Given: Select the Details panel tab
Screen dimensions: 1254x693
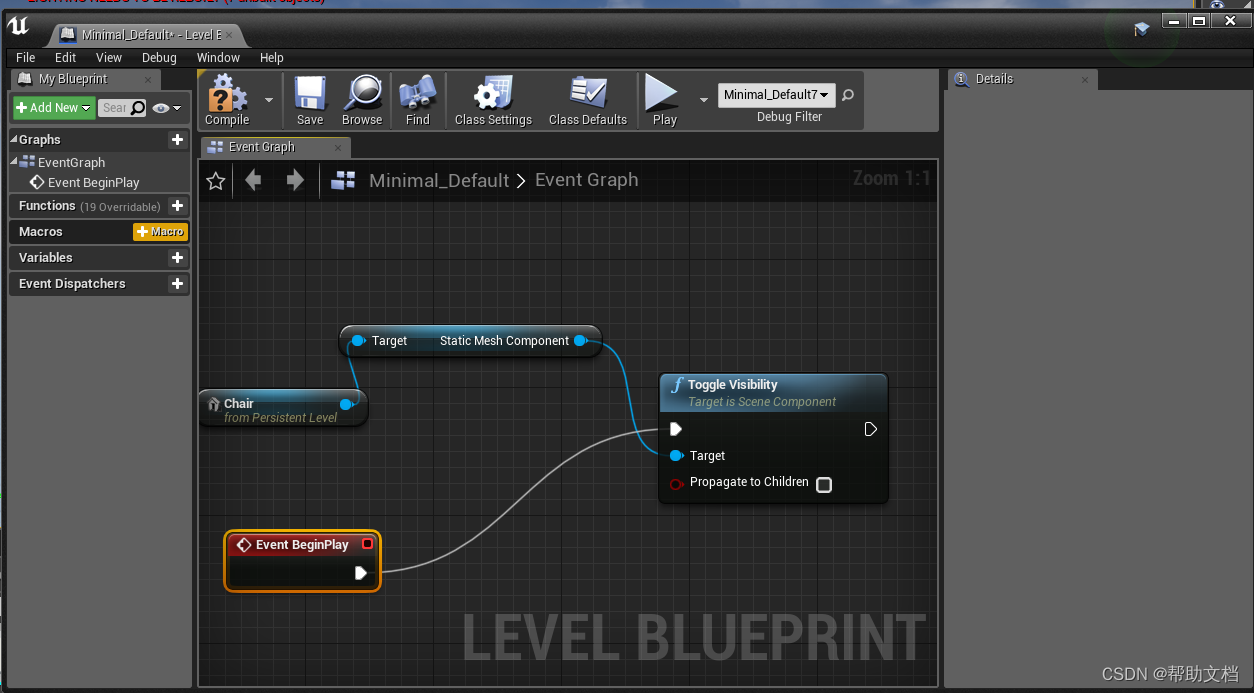Looking at the screenshot, I should coord(1020,79).
